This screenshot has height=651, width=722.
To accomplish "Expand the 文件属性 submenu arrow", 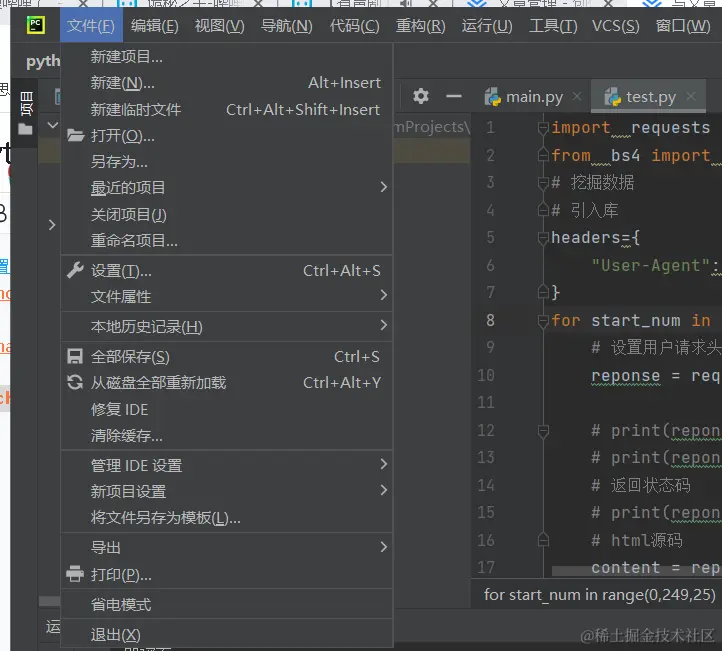I will (x=384, y=295).
